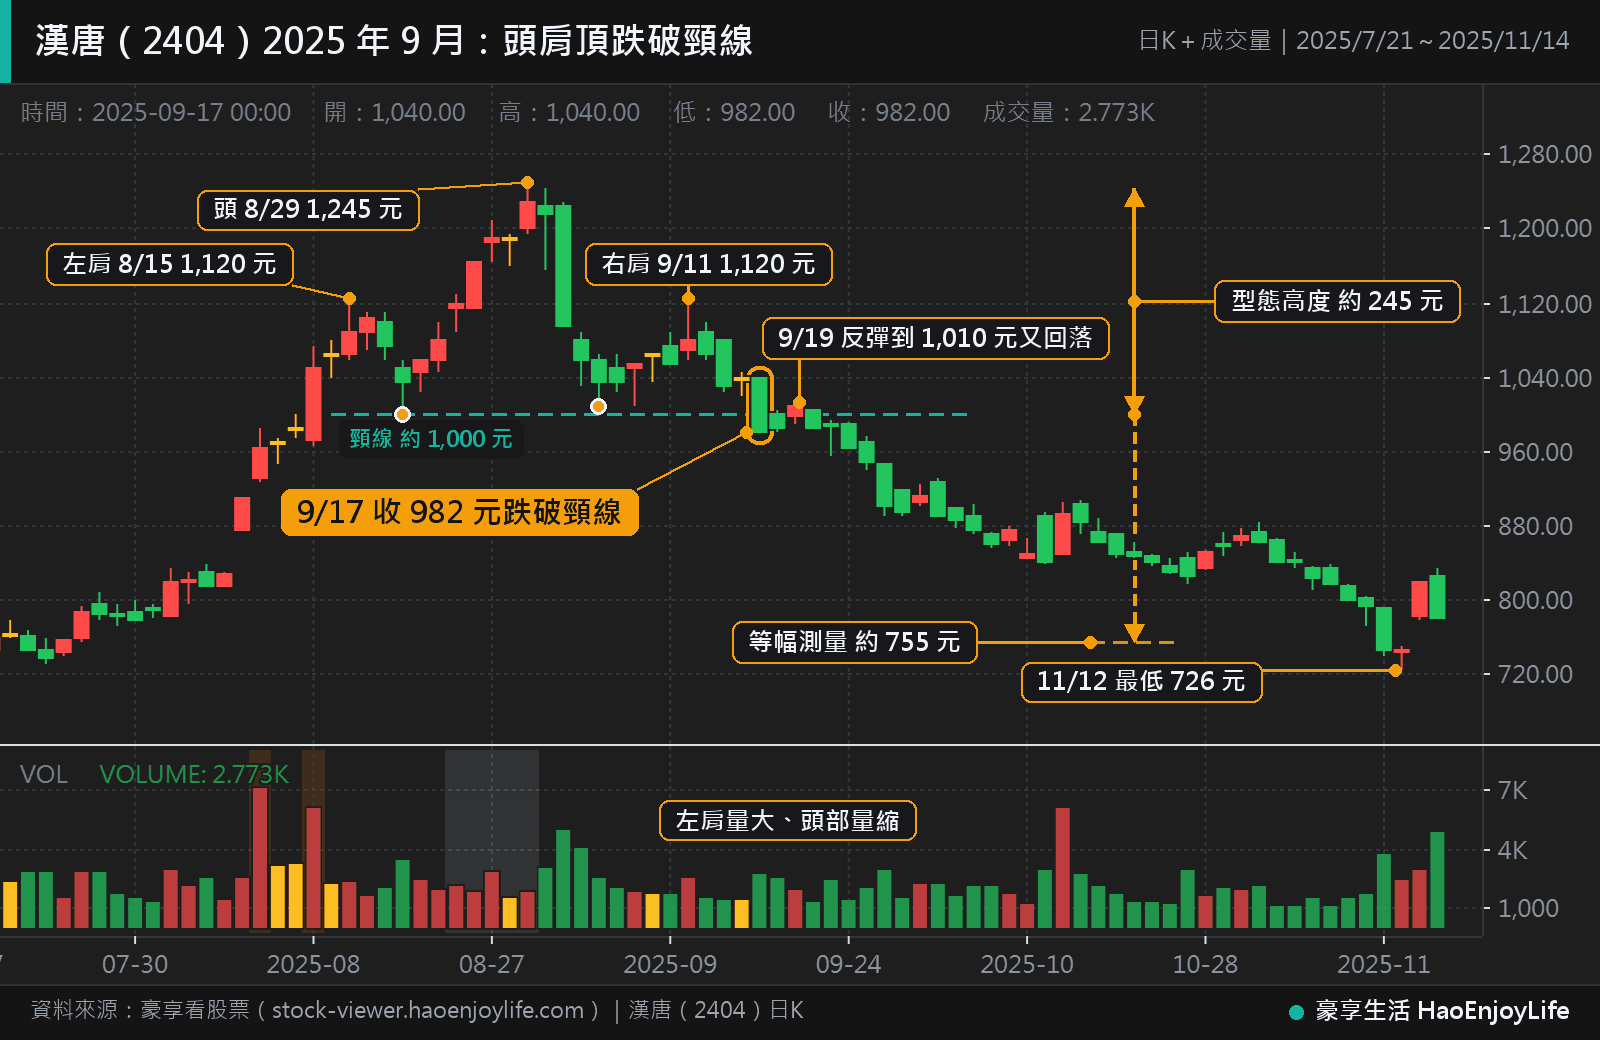The image size is (1600, 1040).
Task: Click the 頸線 約 1,000 元 neckline label
Action: tap(431, 439)
